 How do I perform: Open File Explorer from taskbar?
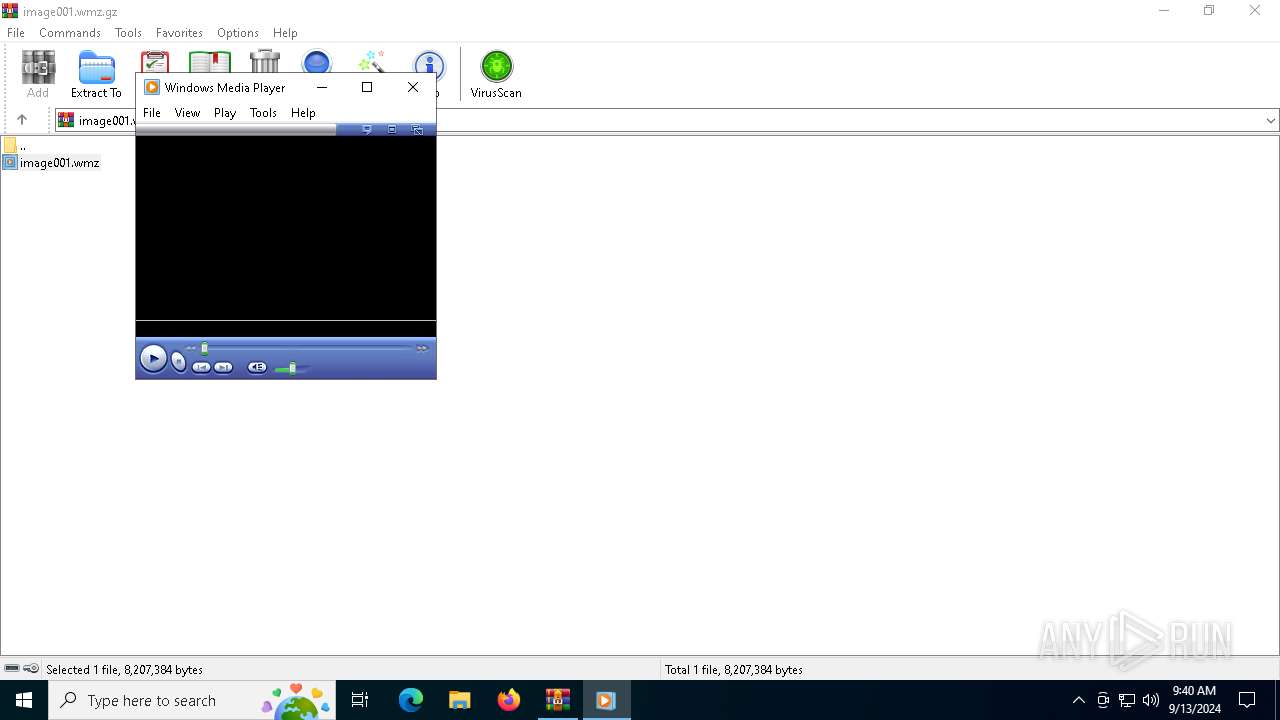point(460,700)
